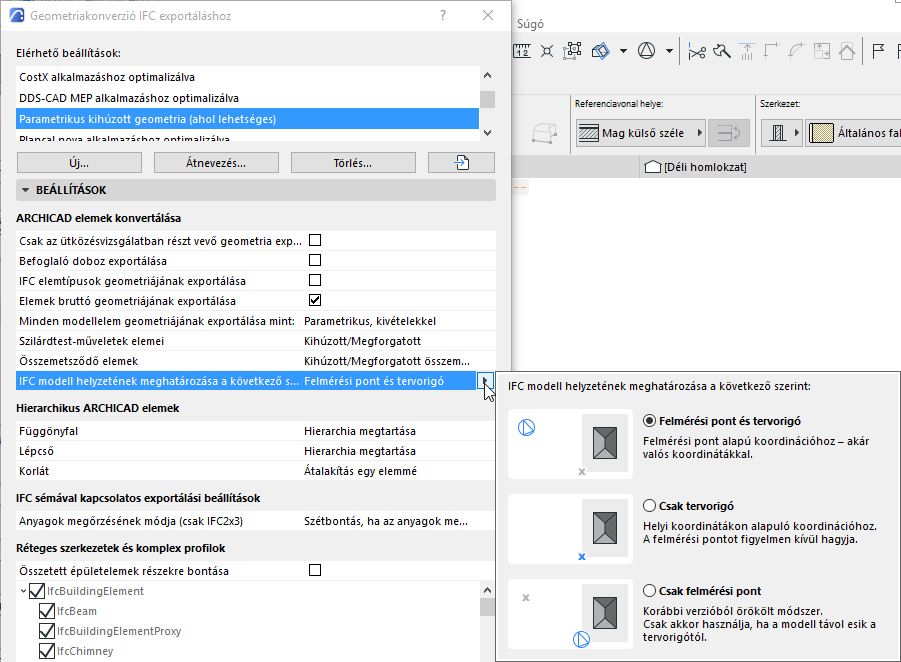The image size is (901, 662).
Task: Click Ifc element tree scroll up arrow
Action: (487, 590)
